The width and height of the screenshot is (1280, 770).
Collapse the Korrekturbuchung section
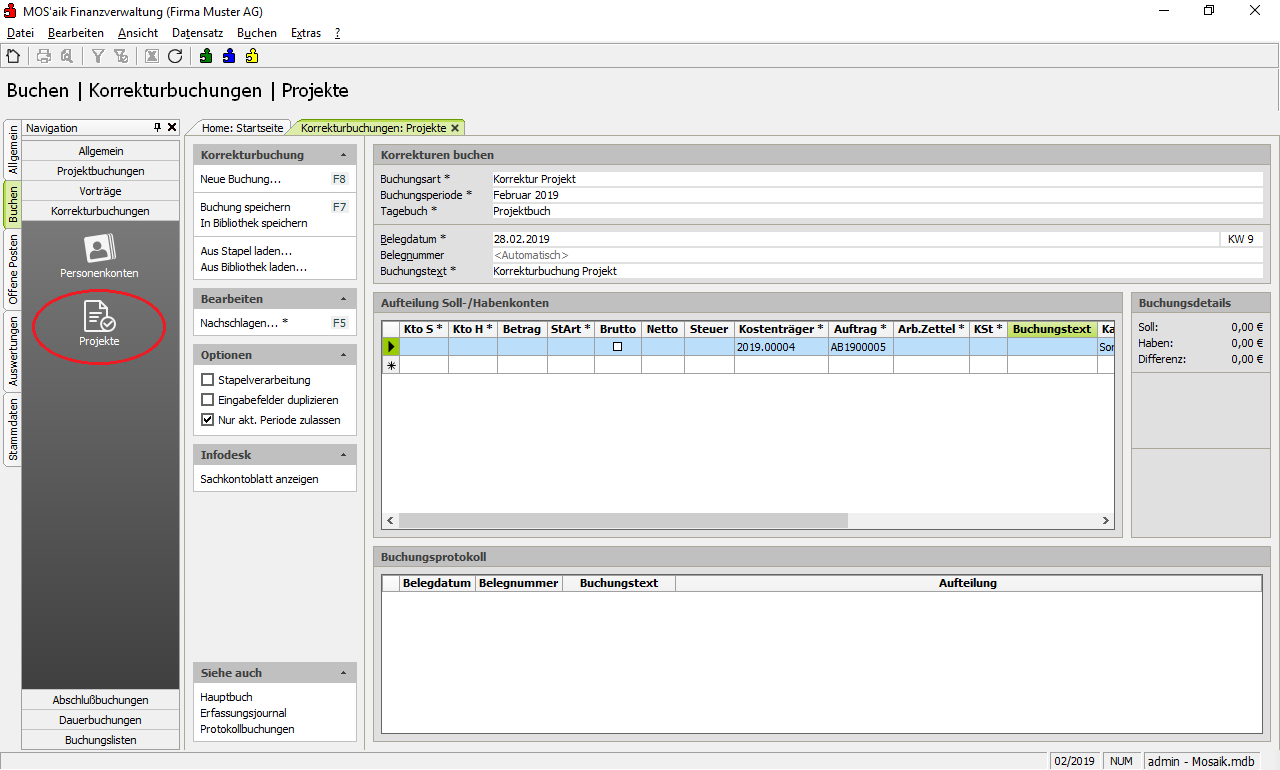344,155
